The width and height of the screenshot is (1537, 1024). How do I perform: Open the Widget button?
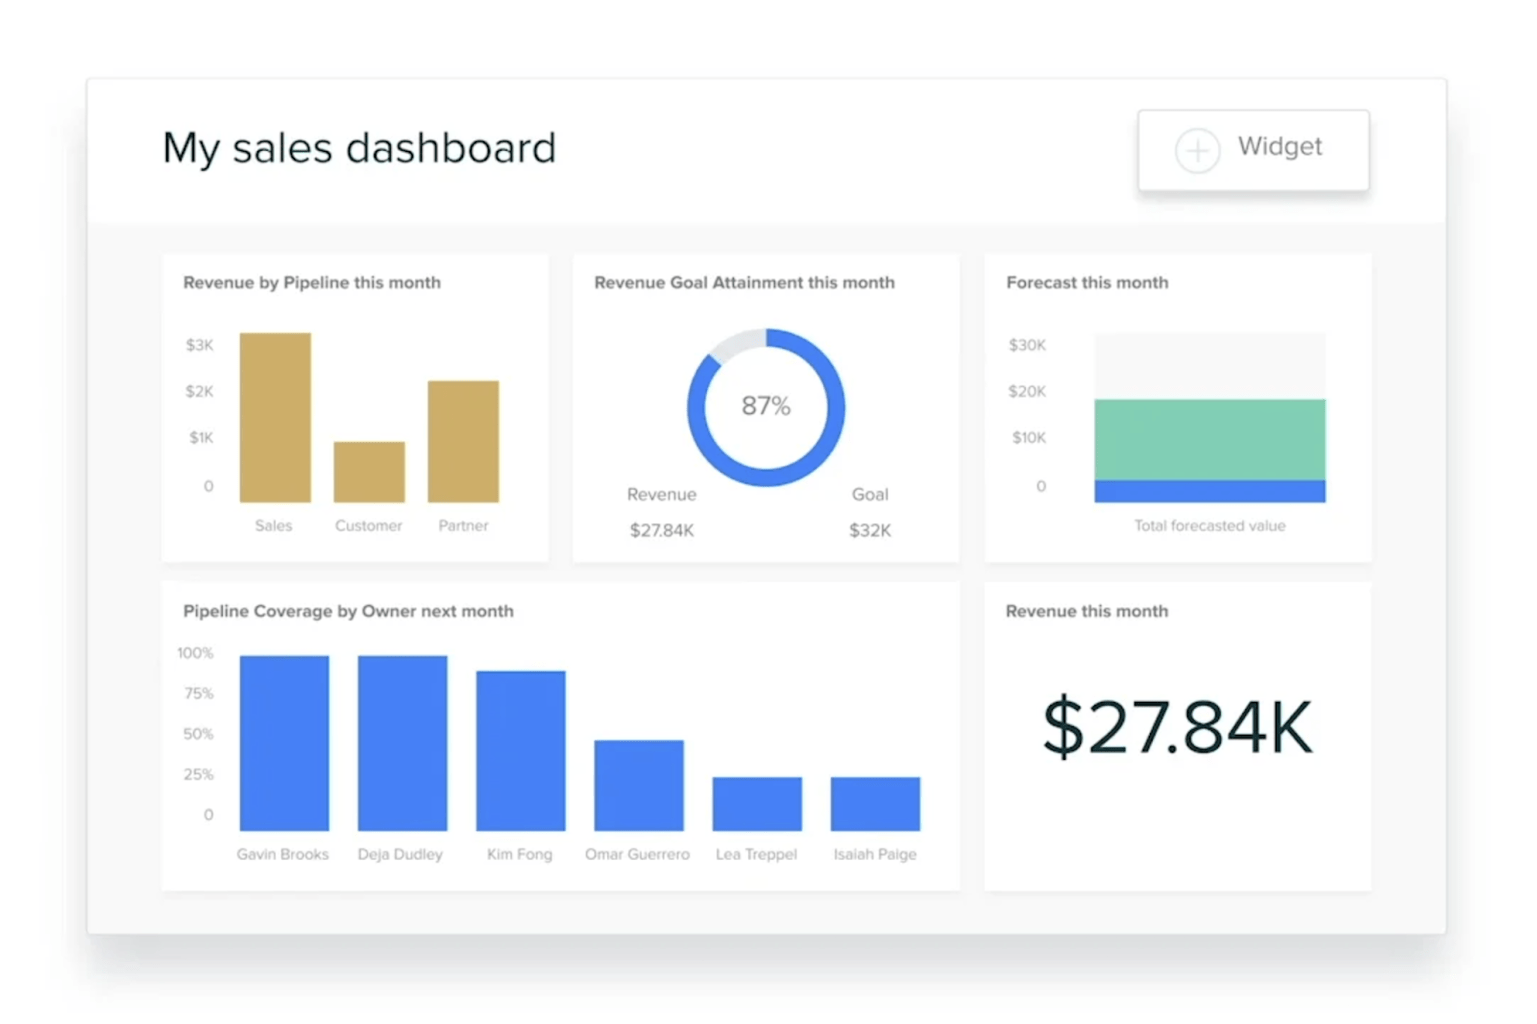point(1253,150)
